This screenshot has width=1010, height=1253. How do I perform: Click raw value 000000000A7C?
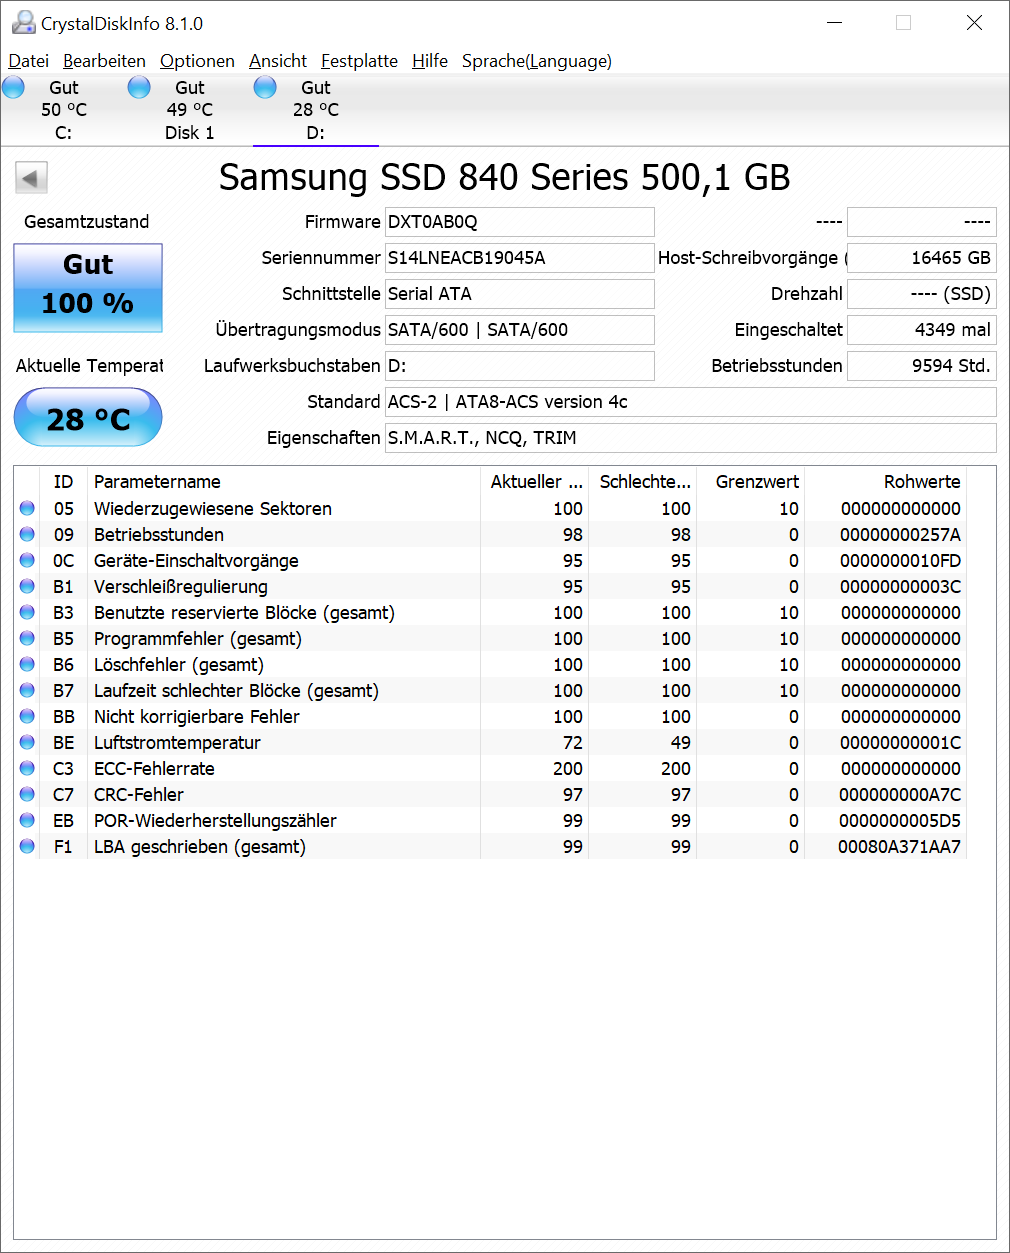(x=900, y=795)
